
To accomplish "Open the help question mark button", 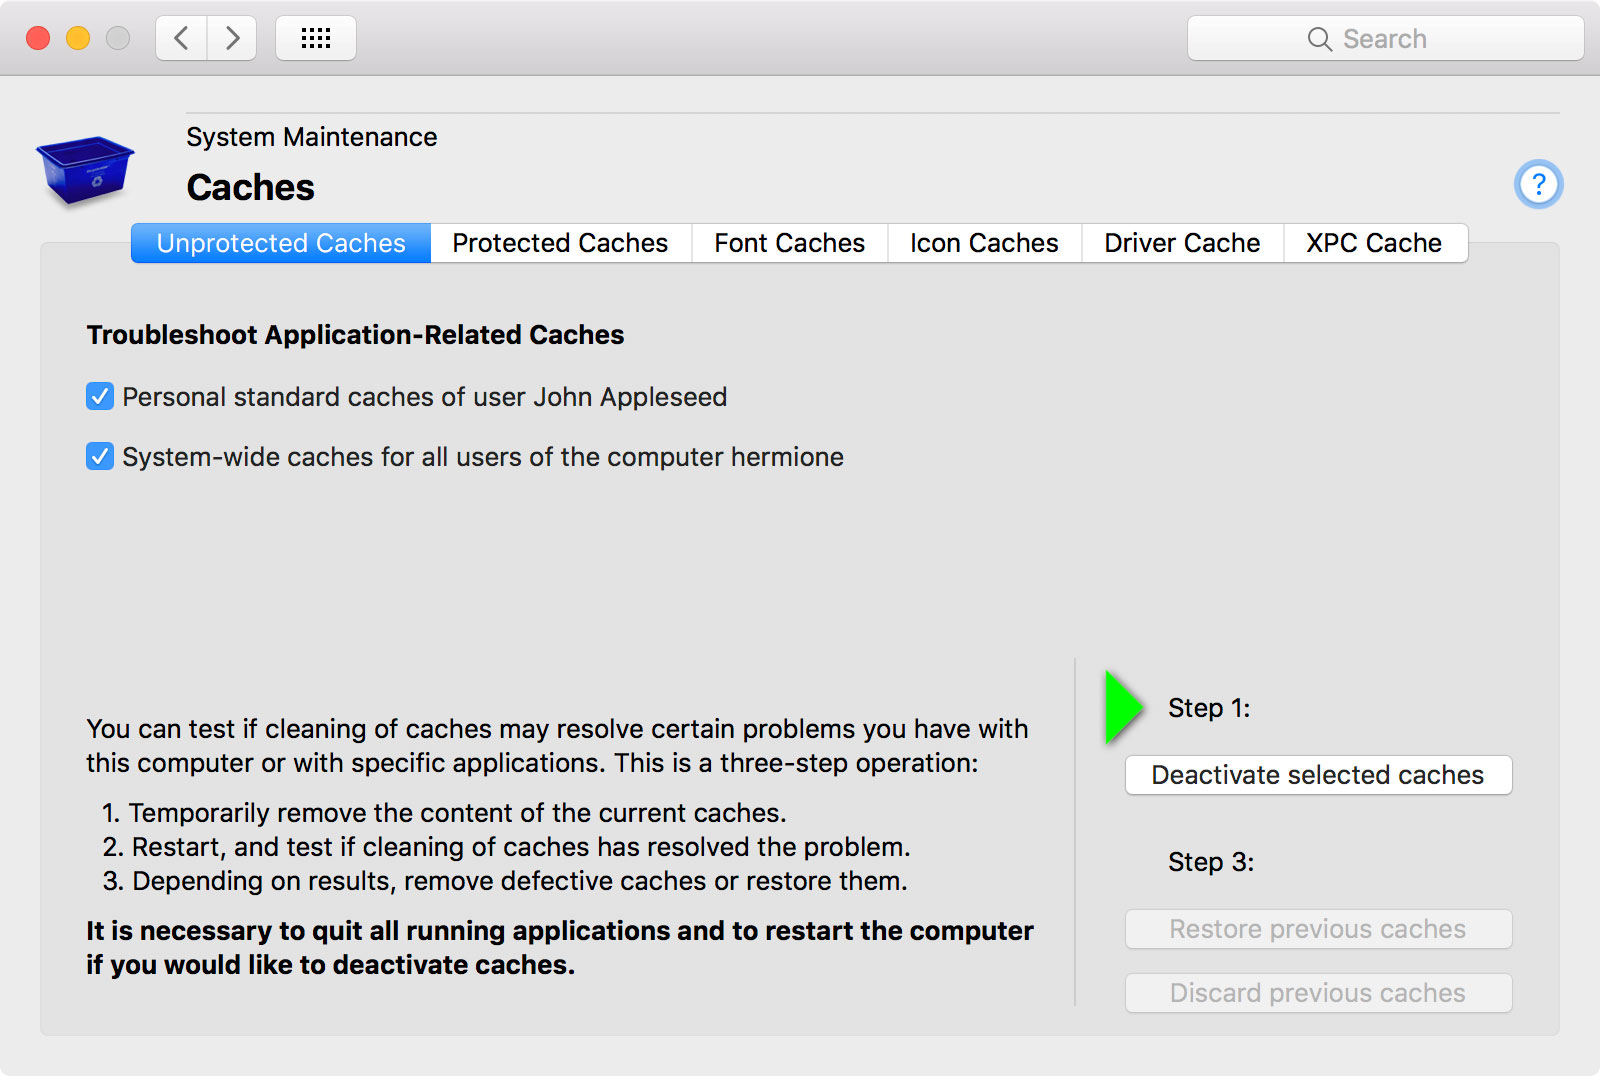I will [x=1538, y=184].
